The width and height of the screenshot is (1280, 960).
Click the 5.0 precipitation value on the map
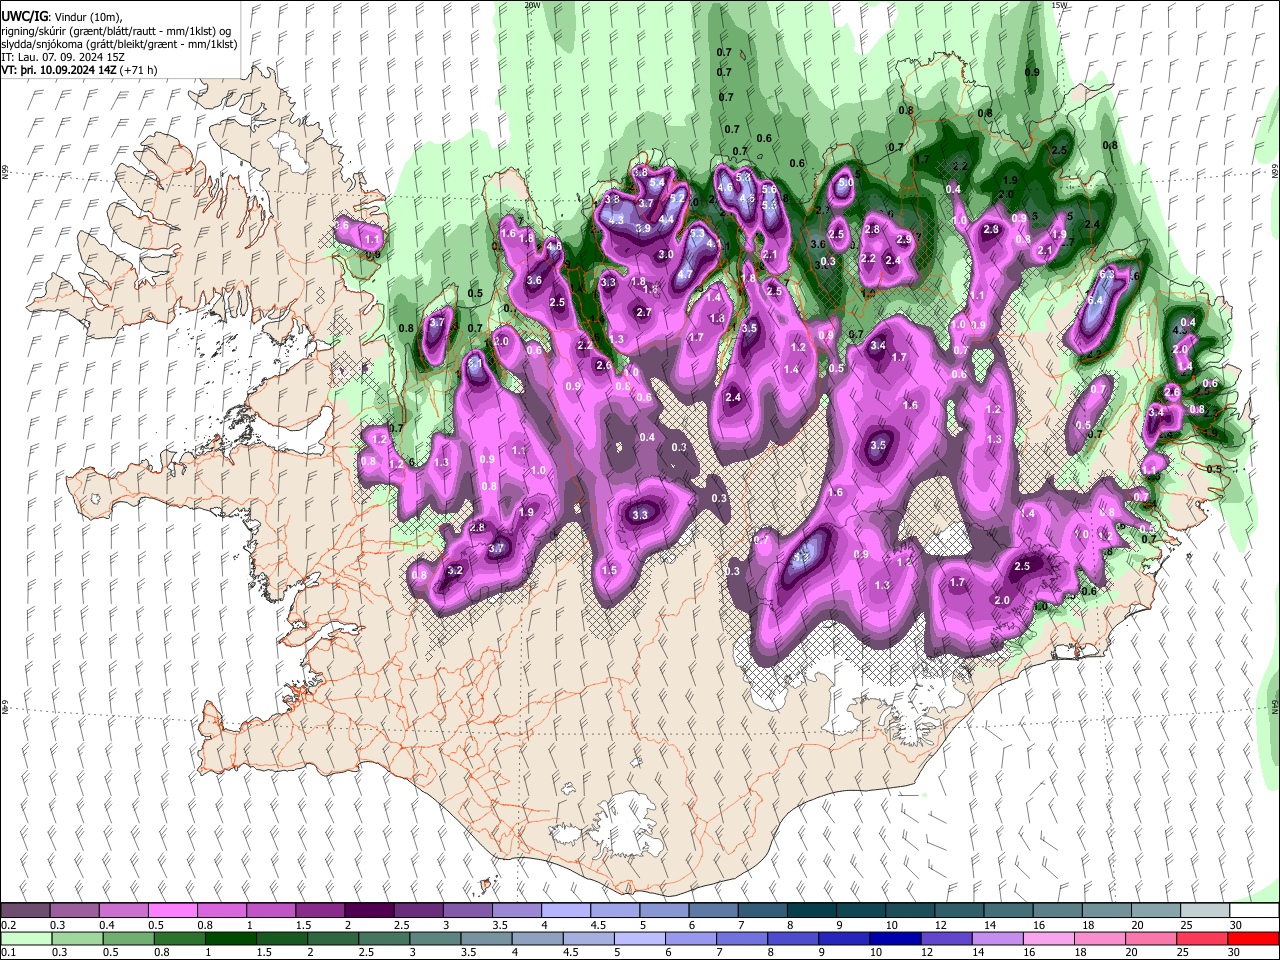point(845,183)
